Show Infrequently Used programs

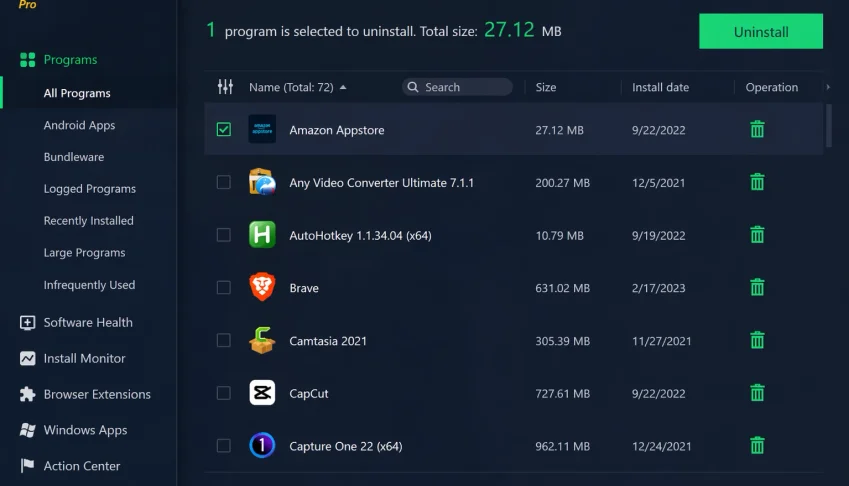click(x=89, y=285)
